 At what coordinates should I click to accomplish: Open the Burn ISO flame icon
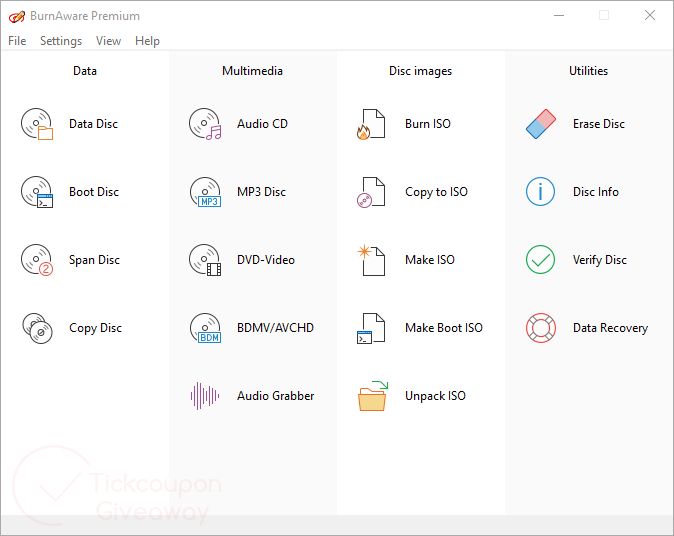(371, 124)
